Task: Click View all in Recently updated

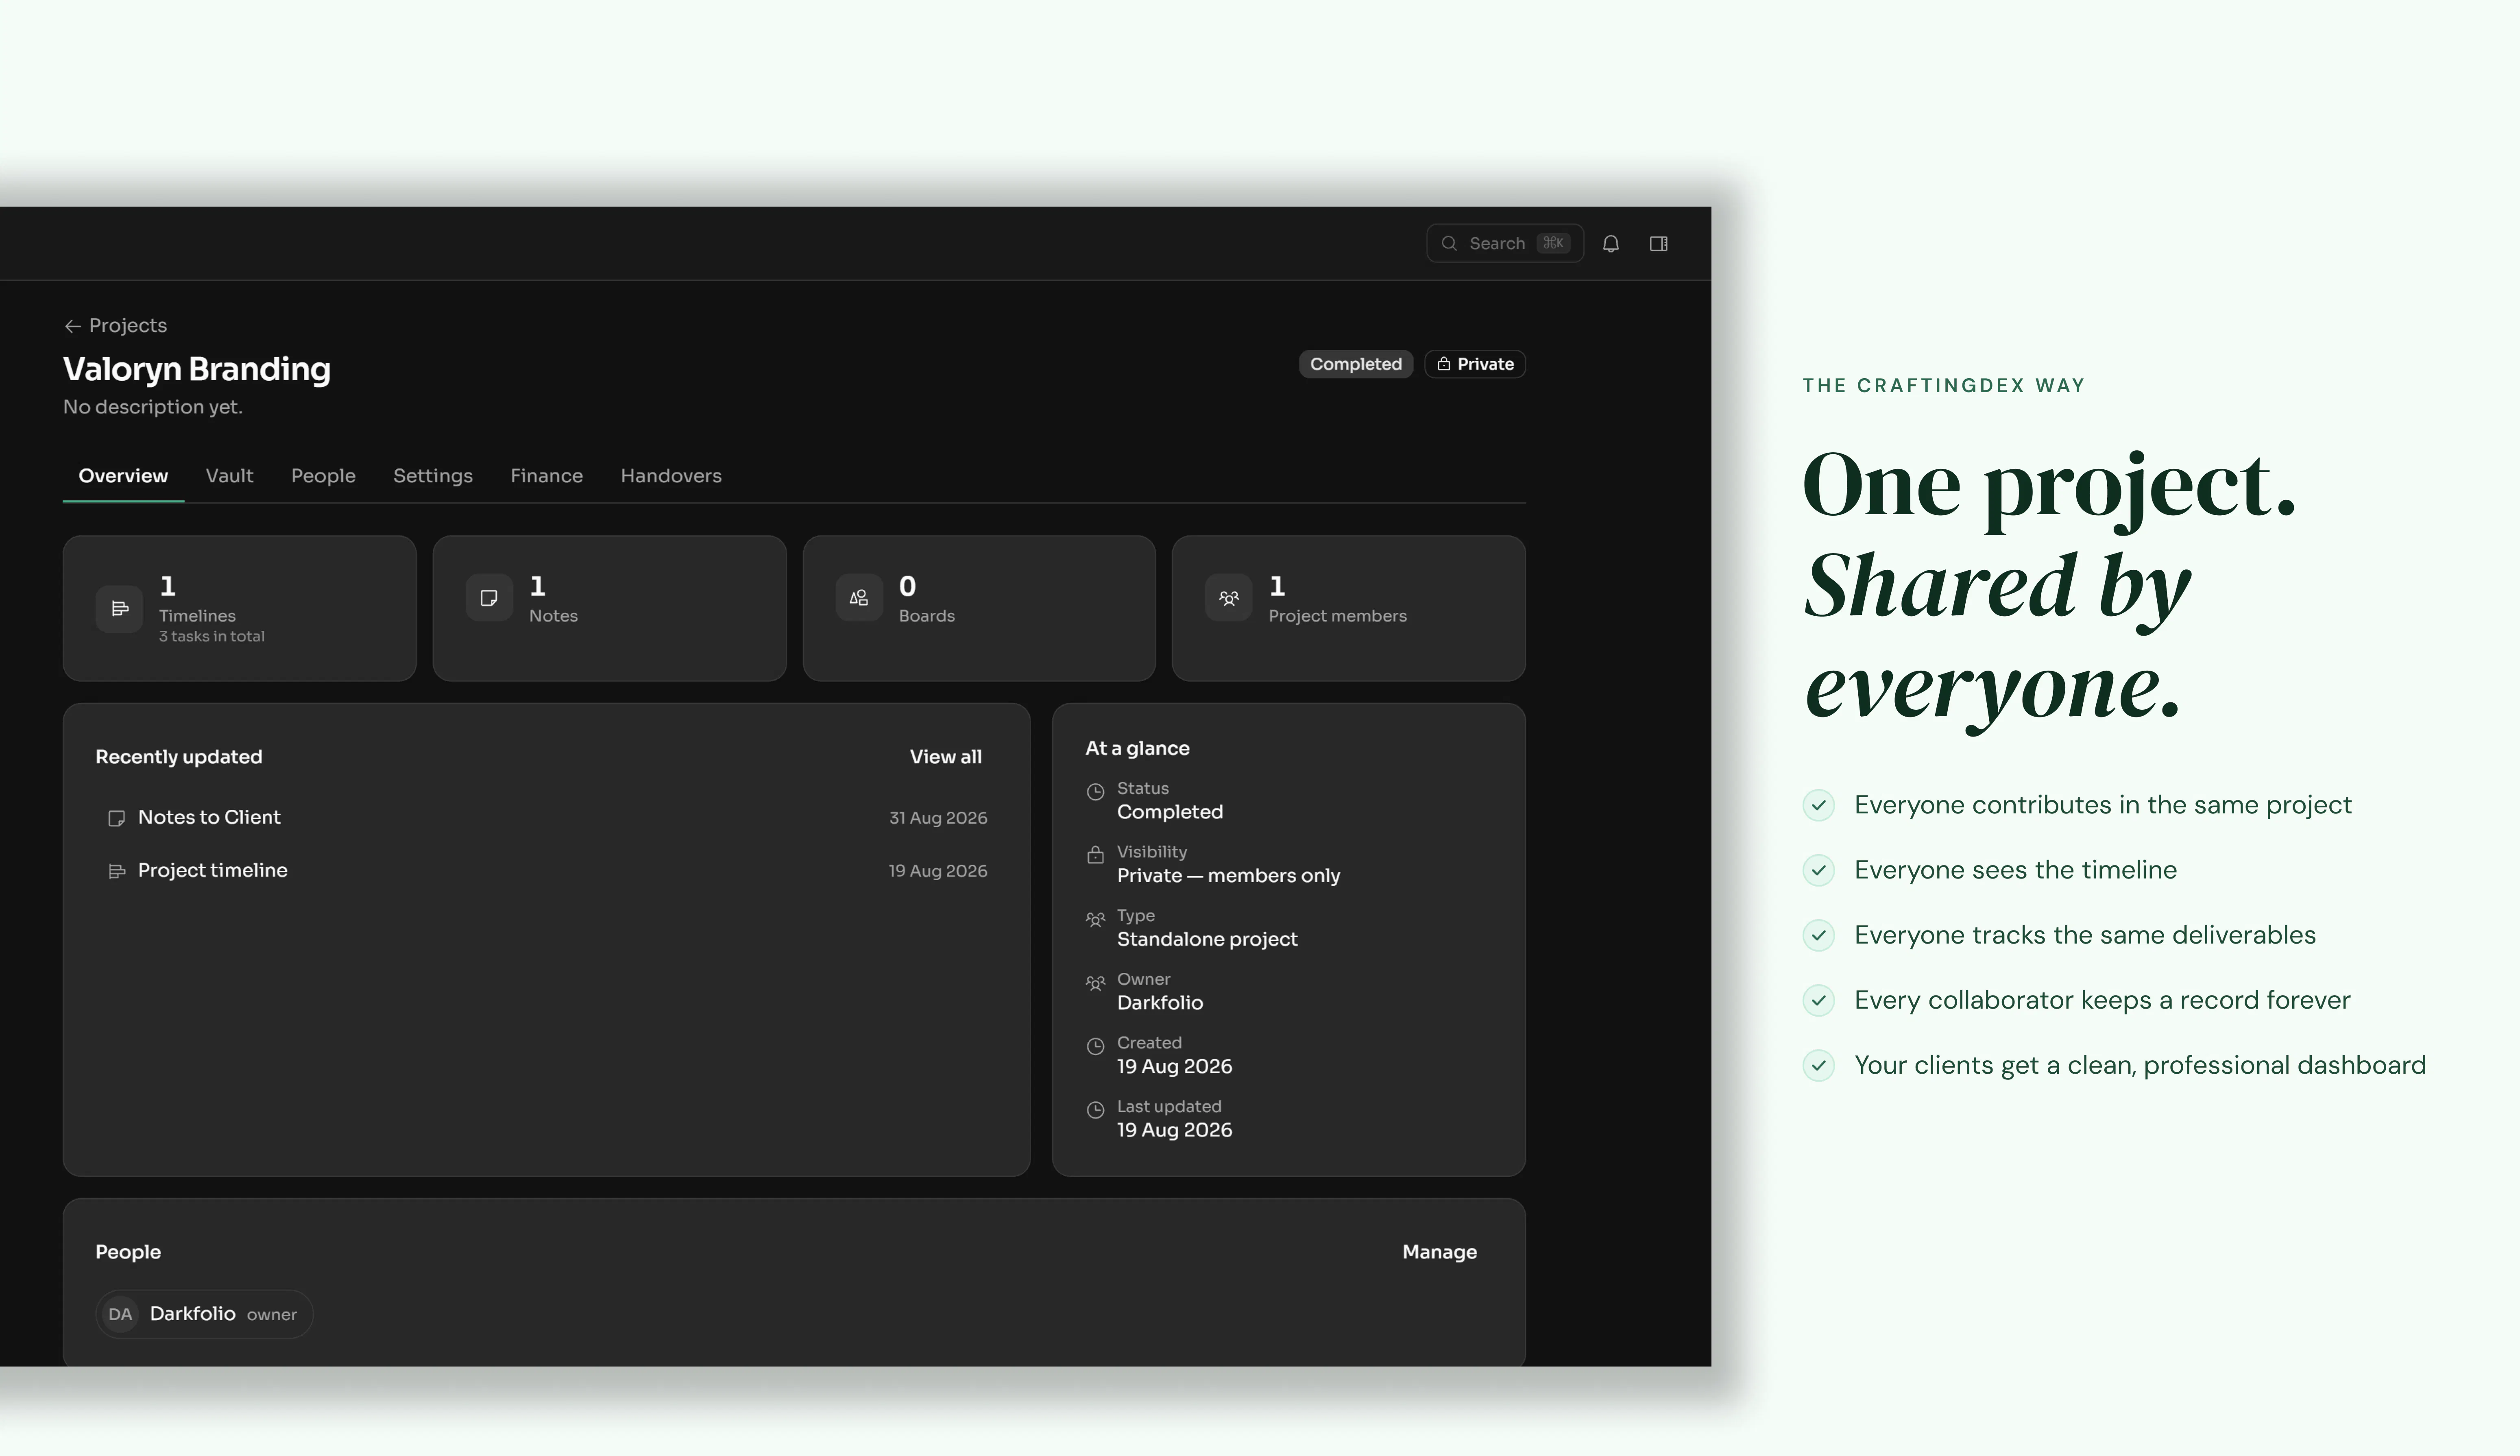Action: point(945,757)
